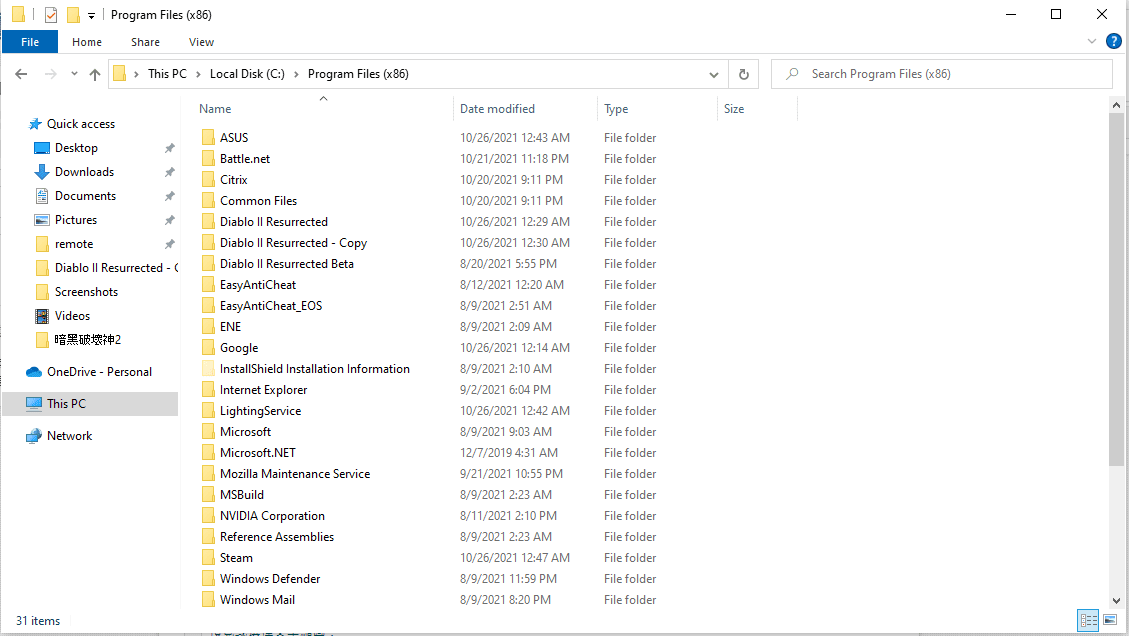Navigate to Local Disk (C:) in address bar

[x=247, y=74]
